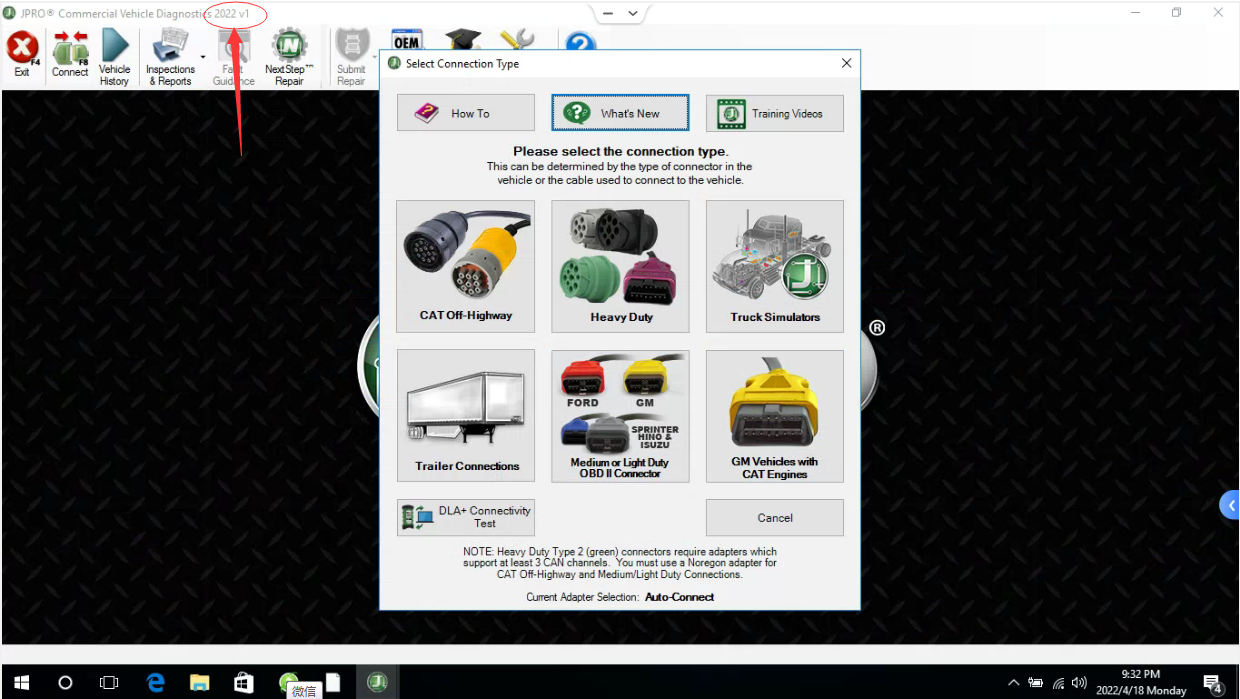Select CAT Off-Highway connection type
Screen dimensions: 1240x699
click(466, 266)
